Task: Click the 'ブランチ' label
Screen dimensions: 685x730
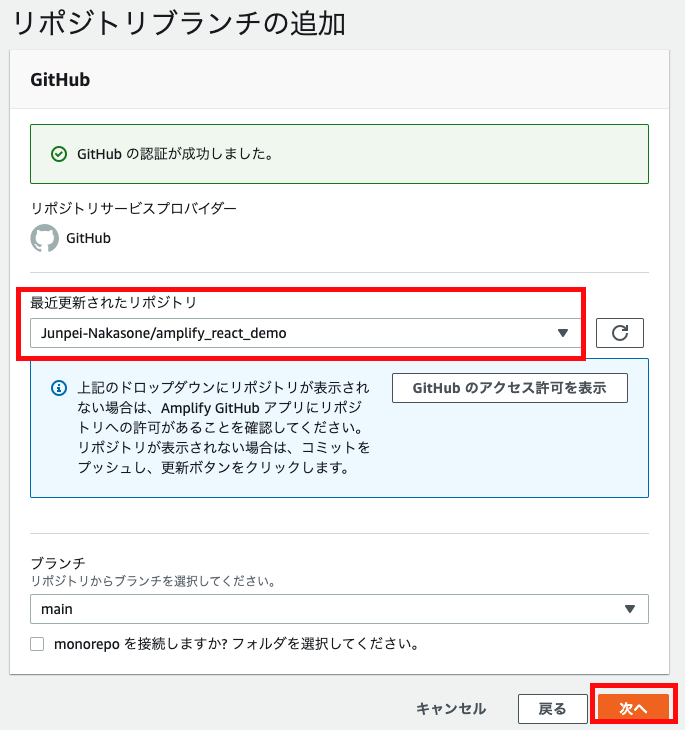Action: click(x=58, y=563)
